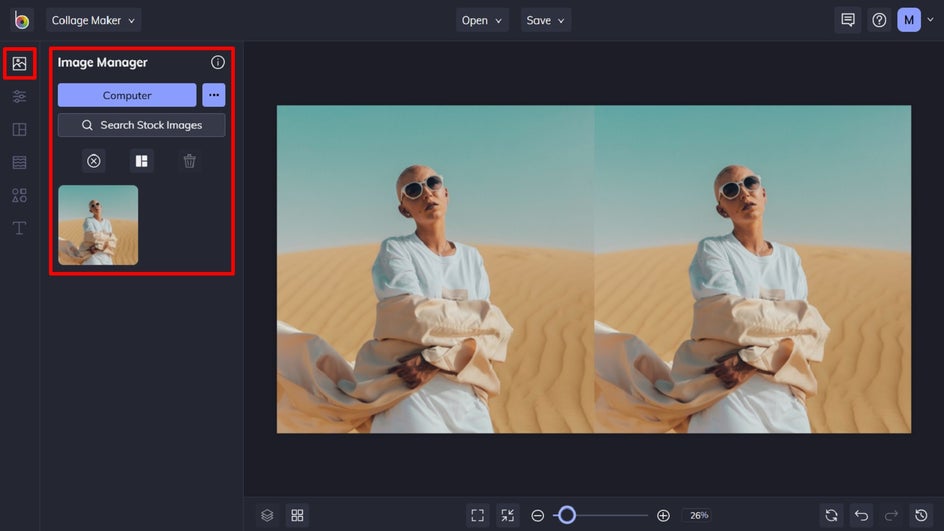Open the layers panel icon in bottom bar

pos(267,515)
